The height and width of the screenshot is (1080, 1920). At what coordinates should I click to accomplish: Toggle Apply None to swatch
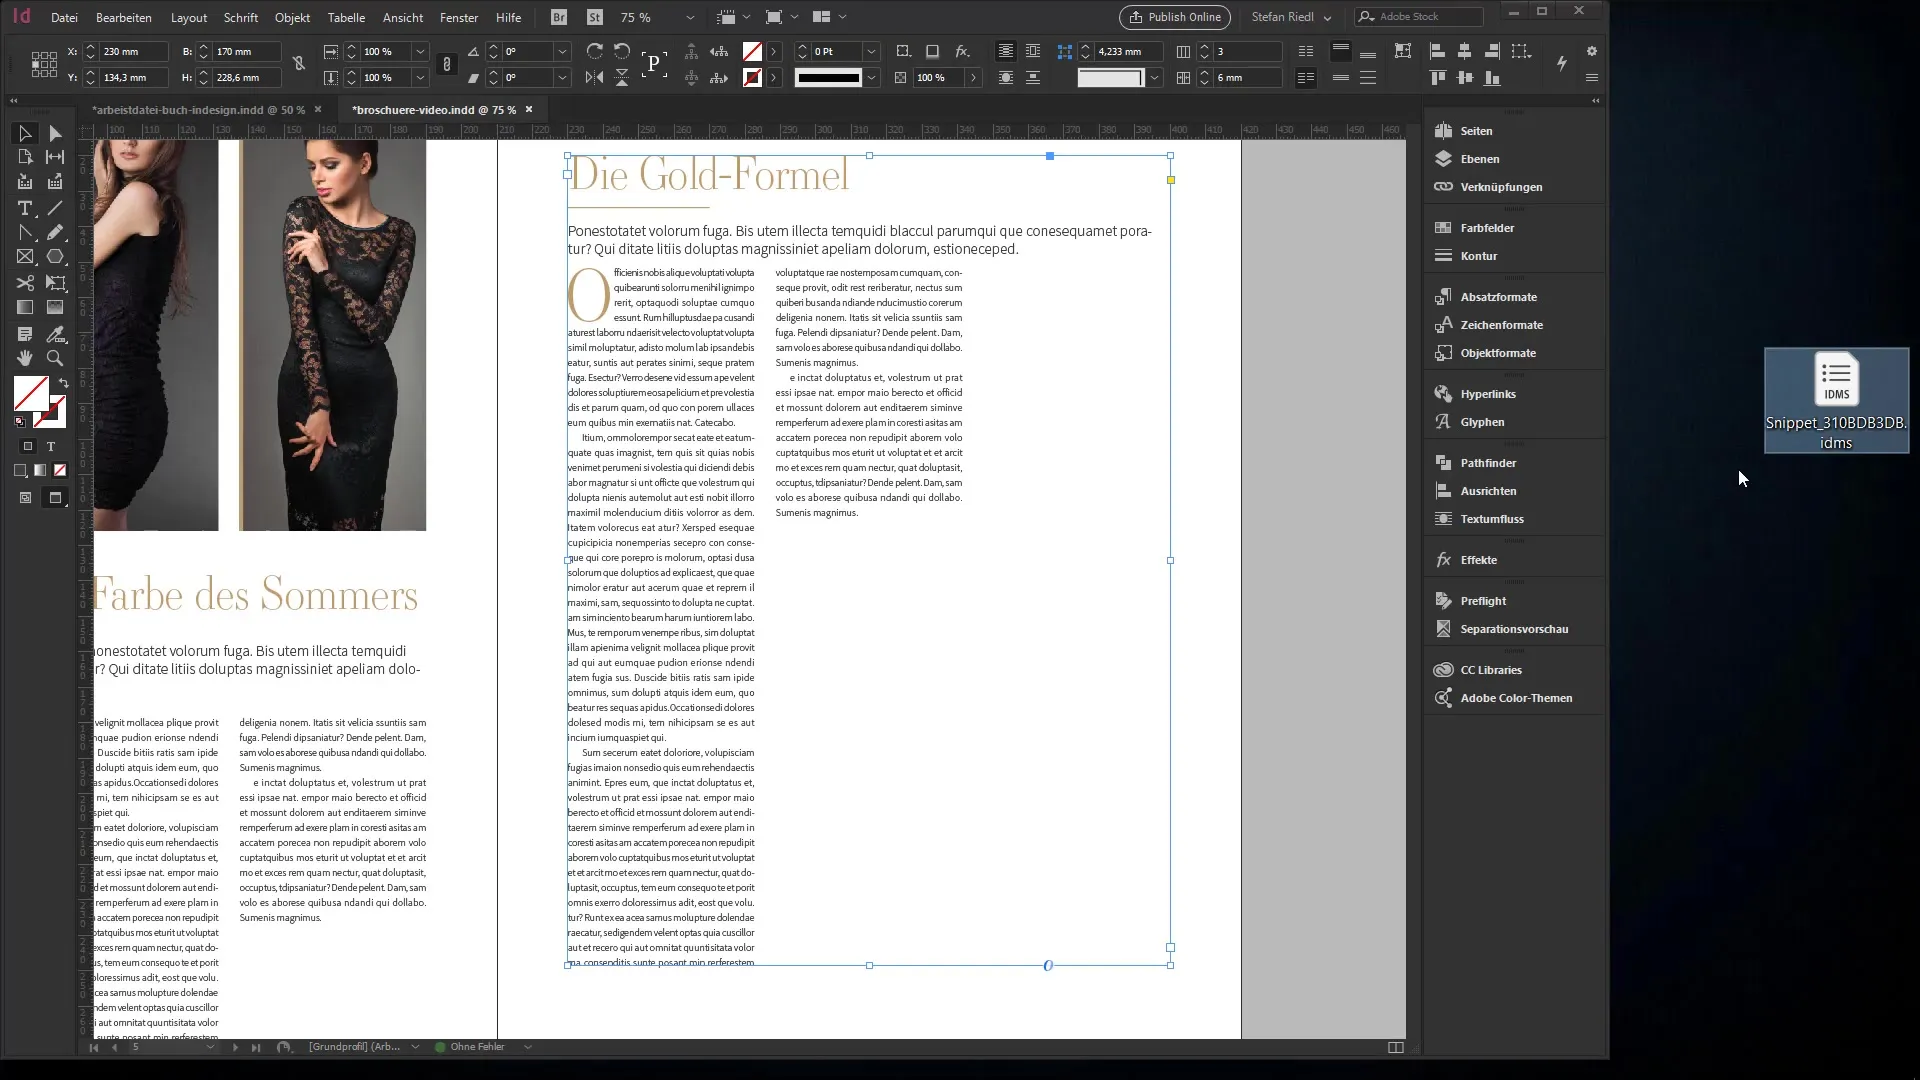pos(60,471)
